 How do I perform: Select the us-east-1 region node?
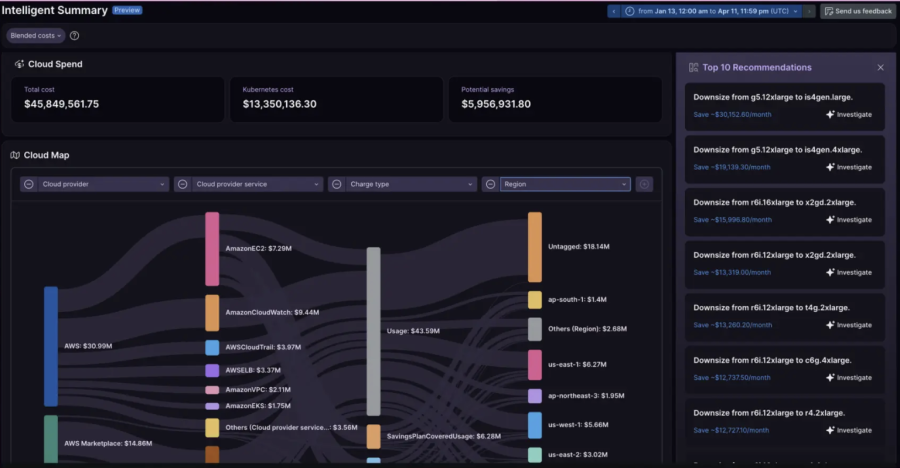(535, 365)
